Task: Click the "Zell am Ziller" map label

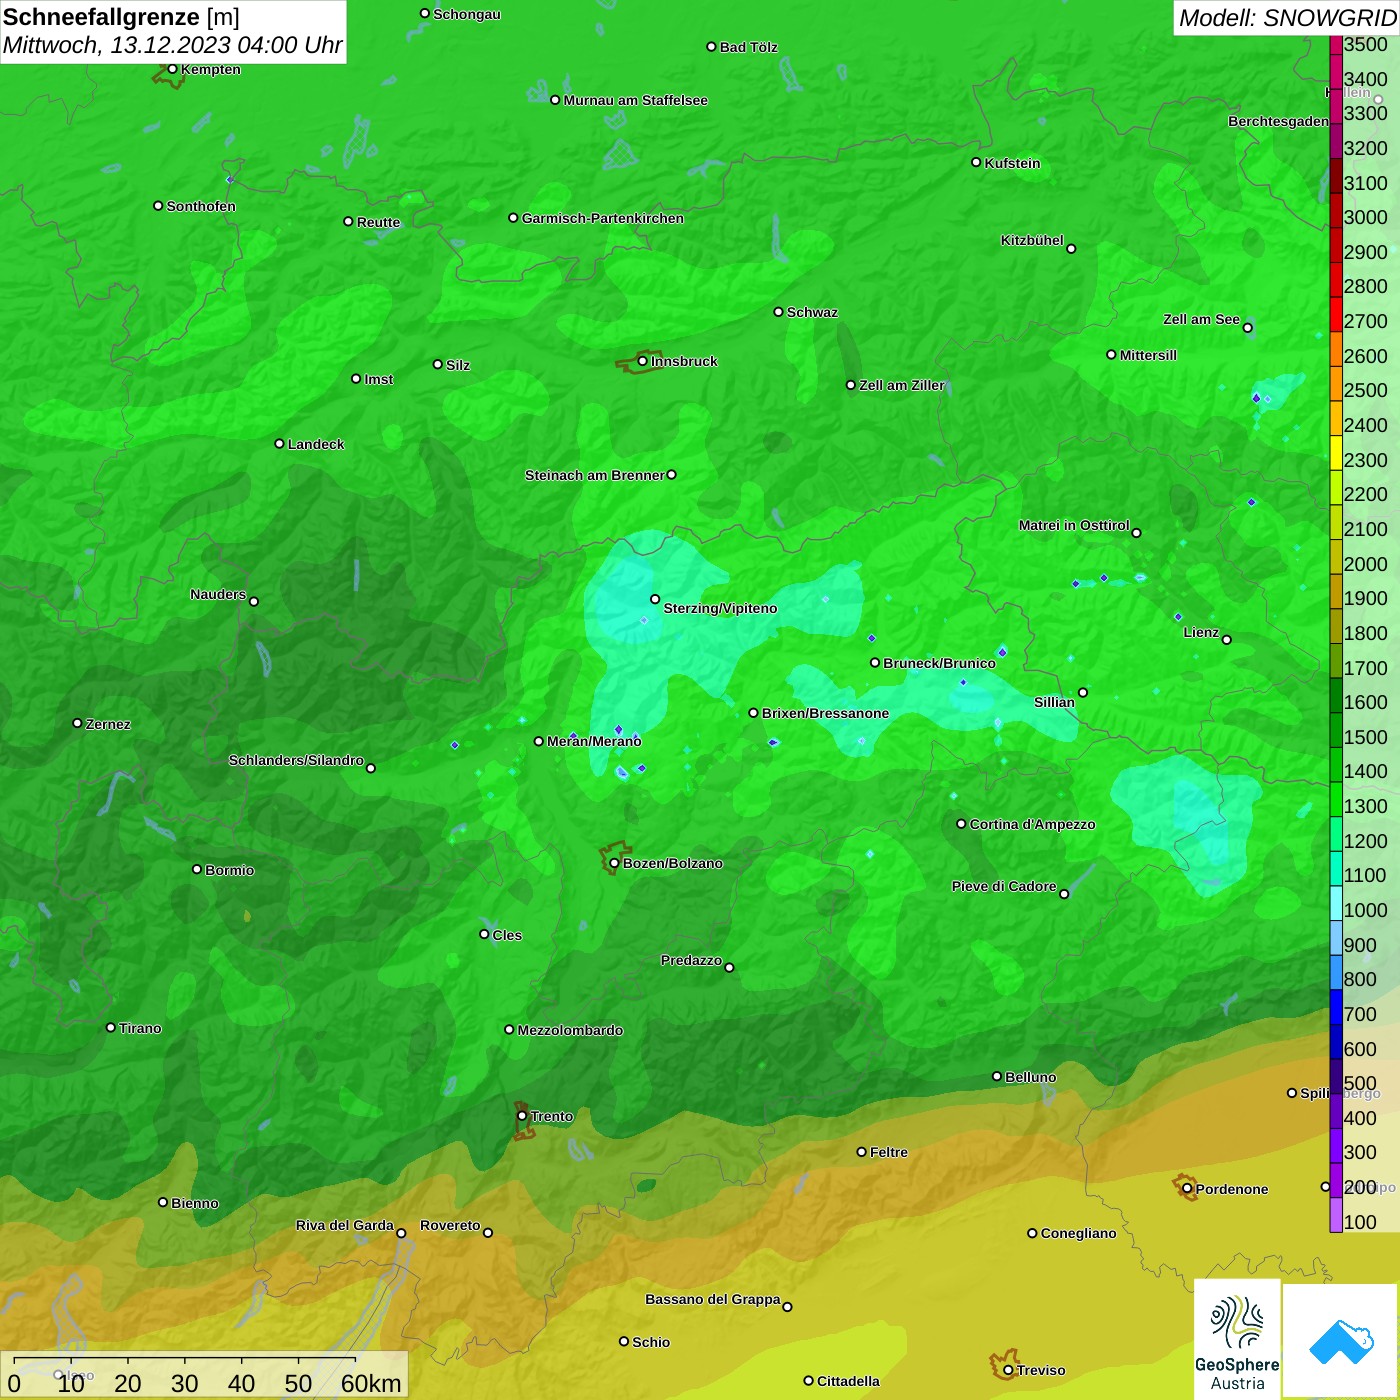Action: coord(902,385)
